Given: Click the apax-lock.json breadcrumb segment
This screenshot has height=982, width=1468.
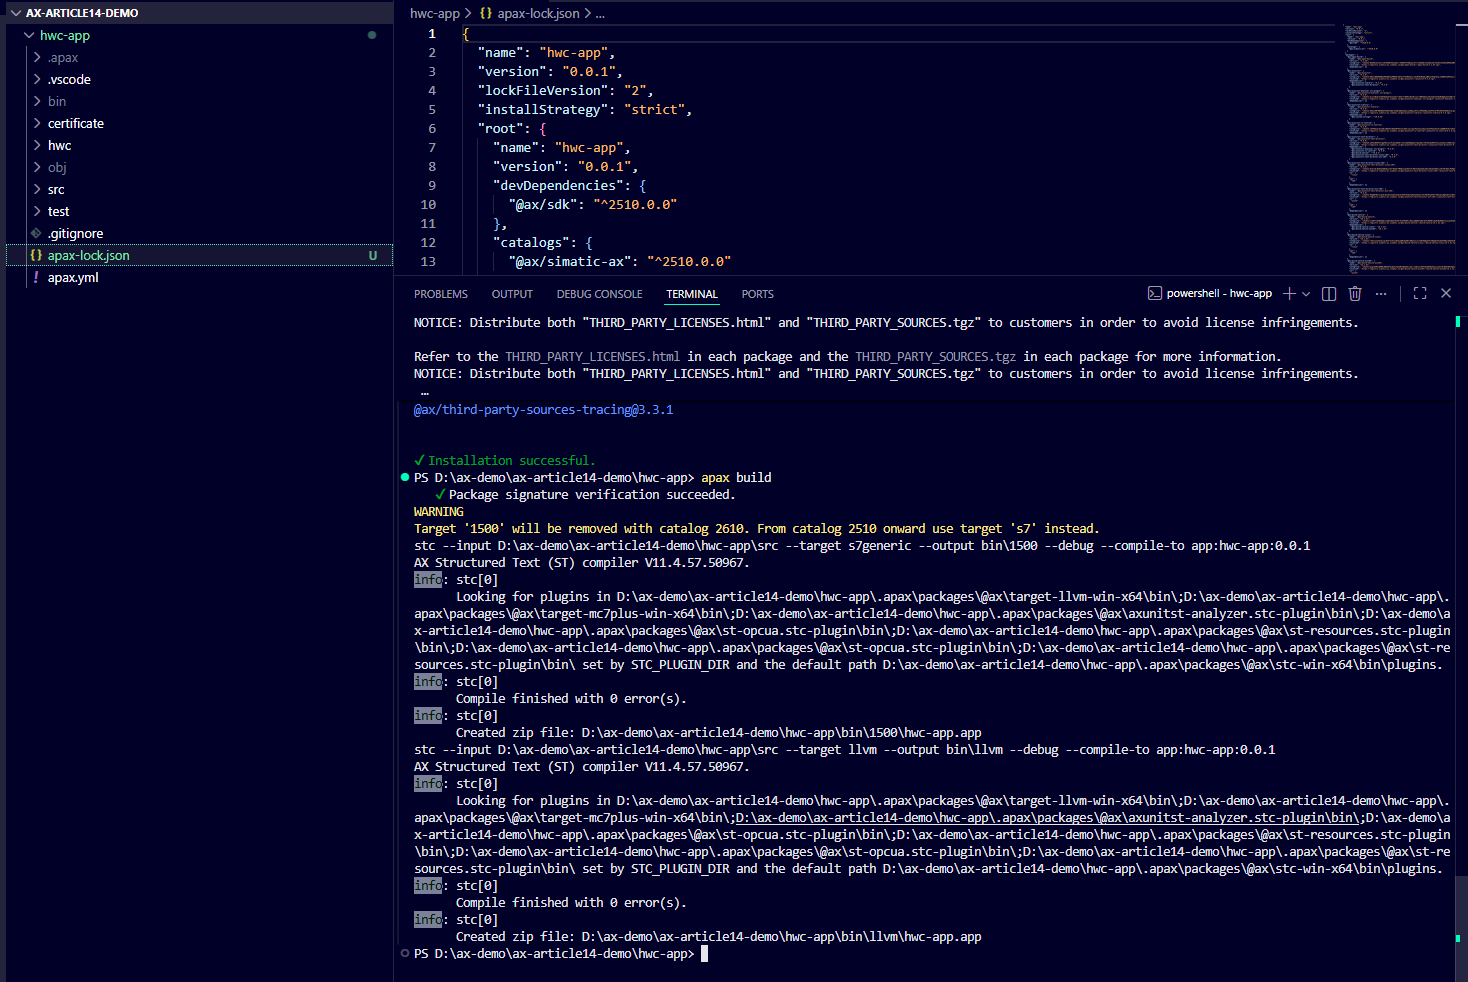Looking at the screenshot, I should click(x=538, y=13).
